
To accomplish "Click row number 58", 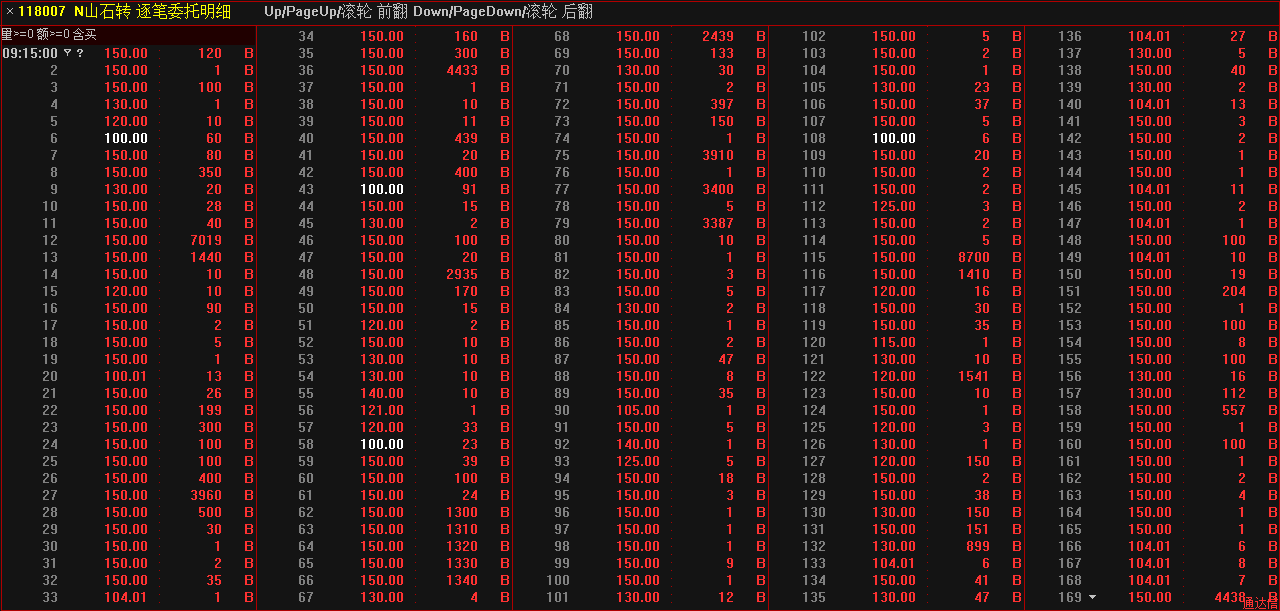I will tap(306, 444).
